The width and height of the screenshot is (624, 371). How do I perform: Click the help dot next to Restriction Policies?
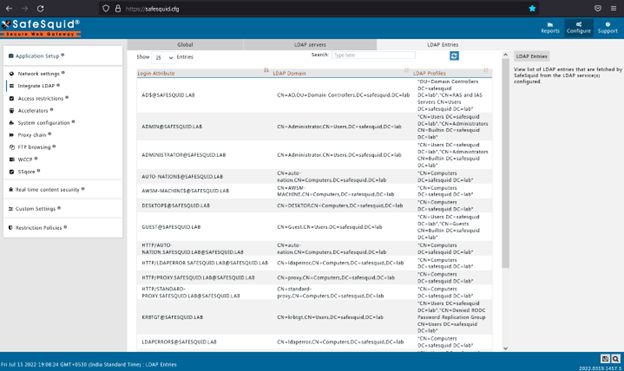[x=65, y=227]
